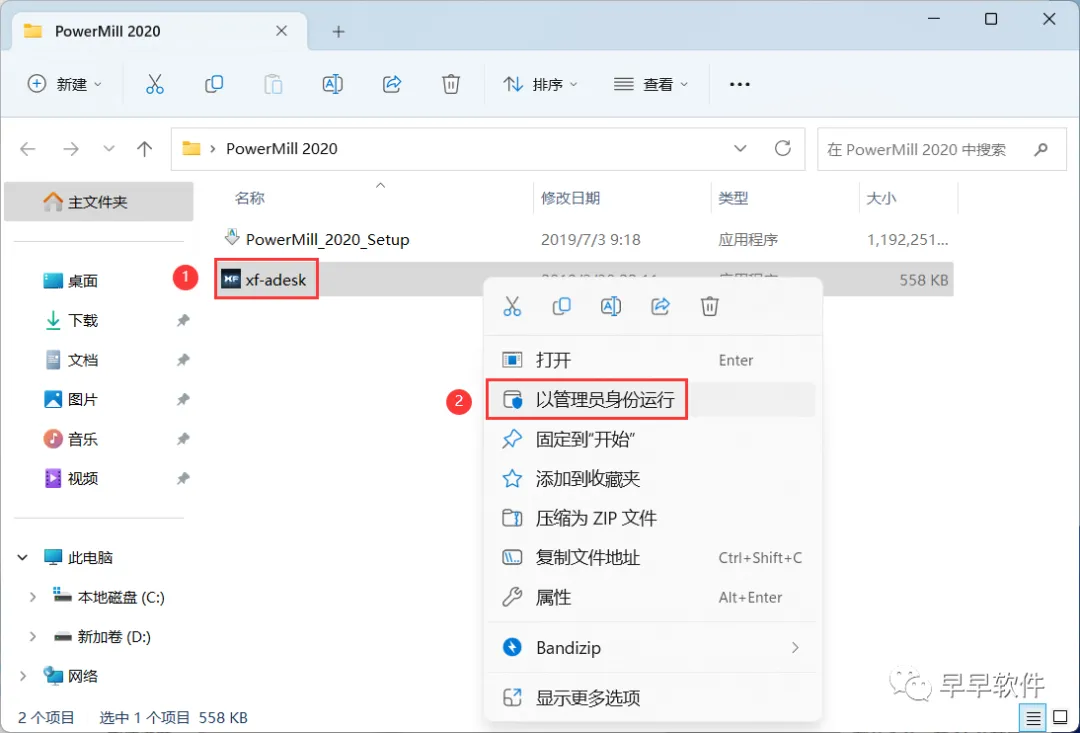The width and height of the screenshot is (1080, 733).
Task: Click the context menu Rename icon
Action: 611,306
